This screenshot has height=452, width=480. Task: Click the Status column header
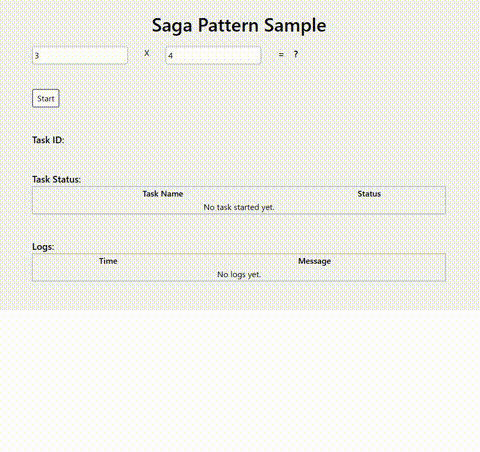pos(369,194)
